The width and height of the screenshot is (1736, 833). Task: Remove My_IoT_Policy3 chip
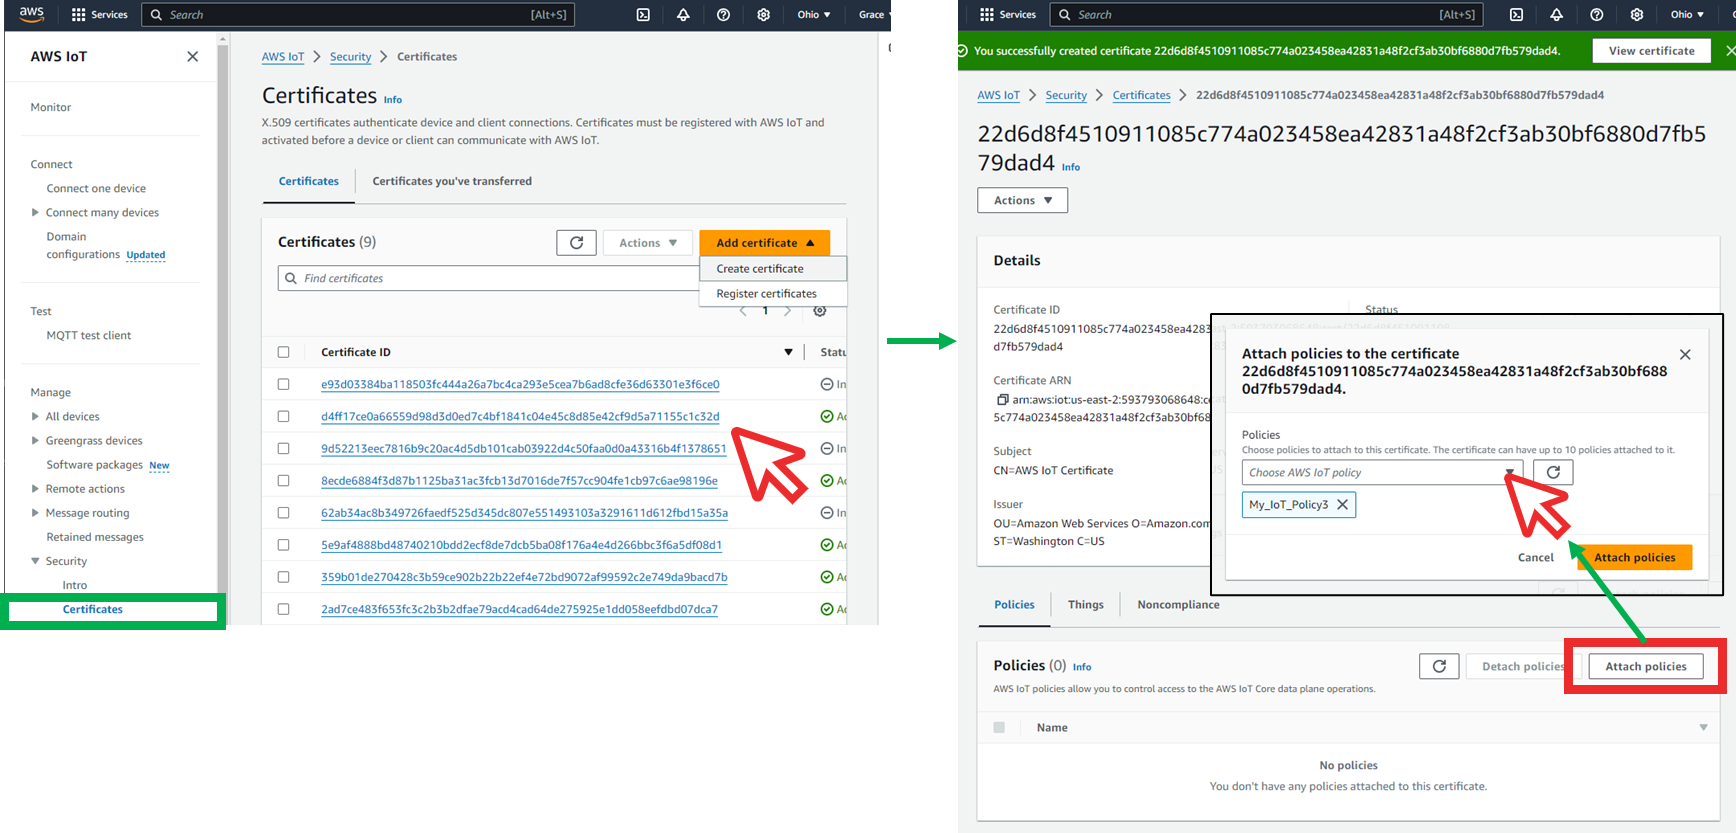[x=1342, y=505]
